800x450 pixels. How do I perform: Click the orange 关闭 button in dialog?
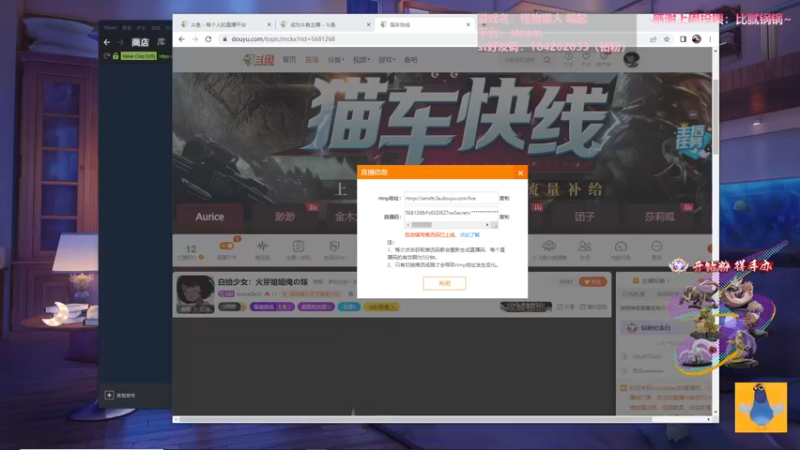(x=444, y=283)
